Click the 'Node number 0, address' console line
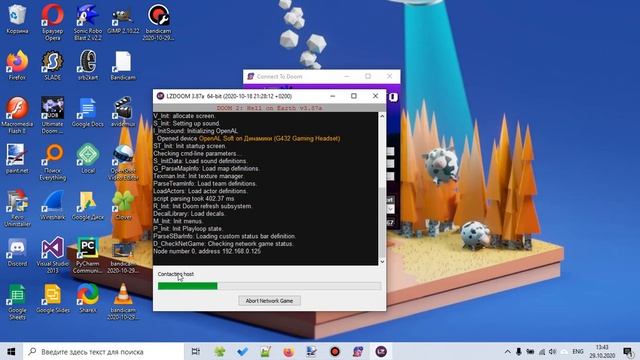The image size is (640, 360). pos(207,251)
